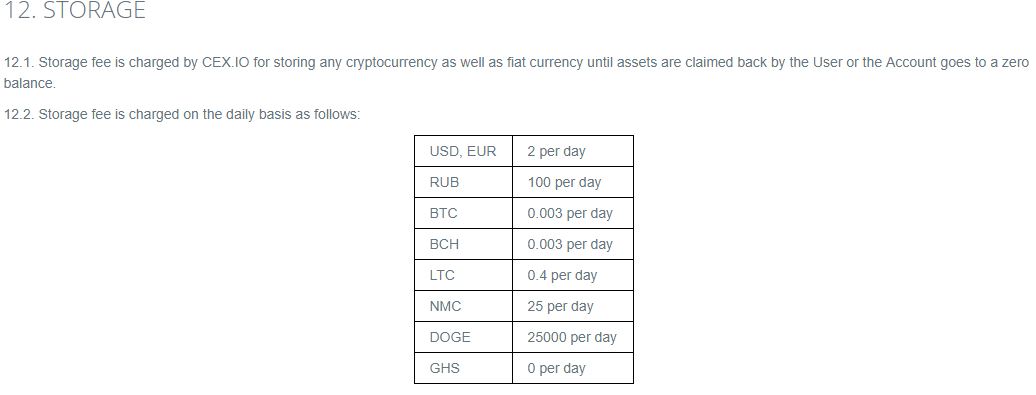Click the DOGE table cell
The image size is (1036, 395).
(463, 338)
